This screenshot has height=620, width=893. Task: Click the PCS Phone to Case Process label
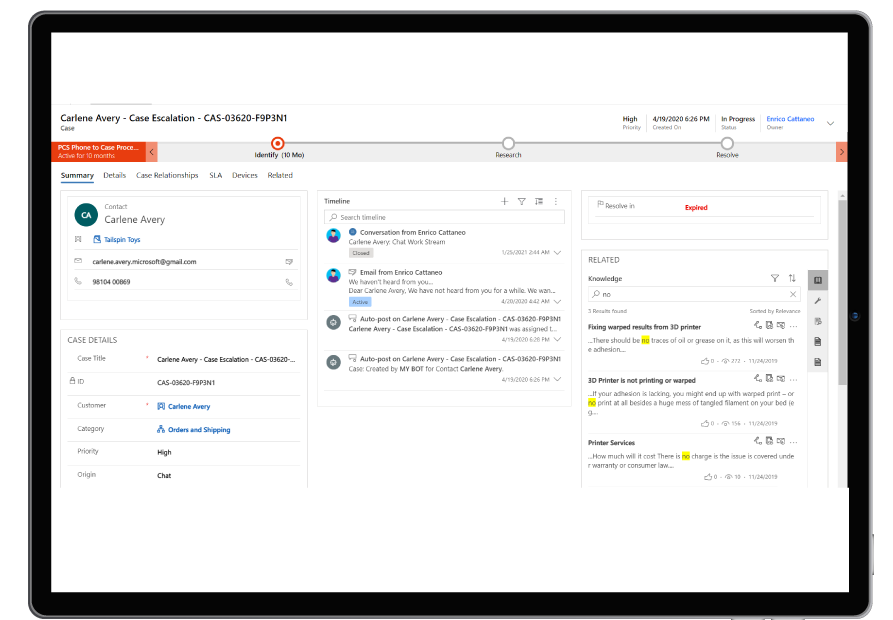coord(98,147)
